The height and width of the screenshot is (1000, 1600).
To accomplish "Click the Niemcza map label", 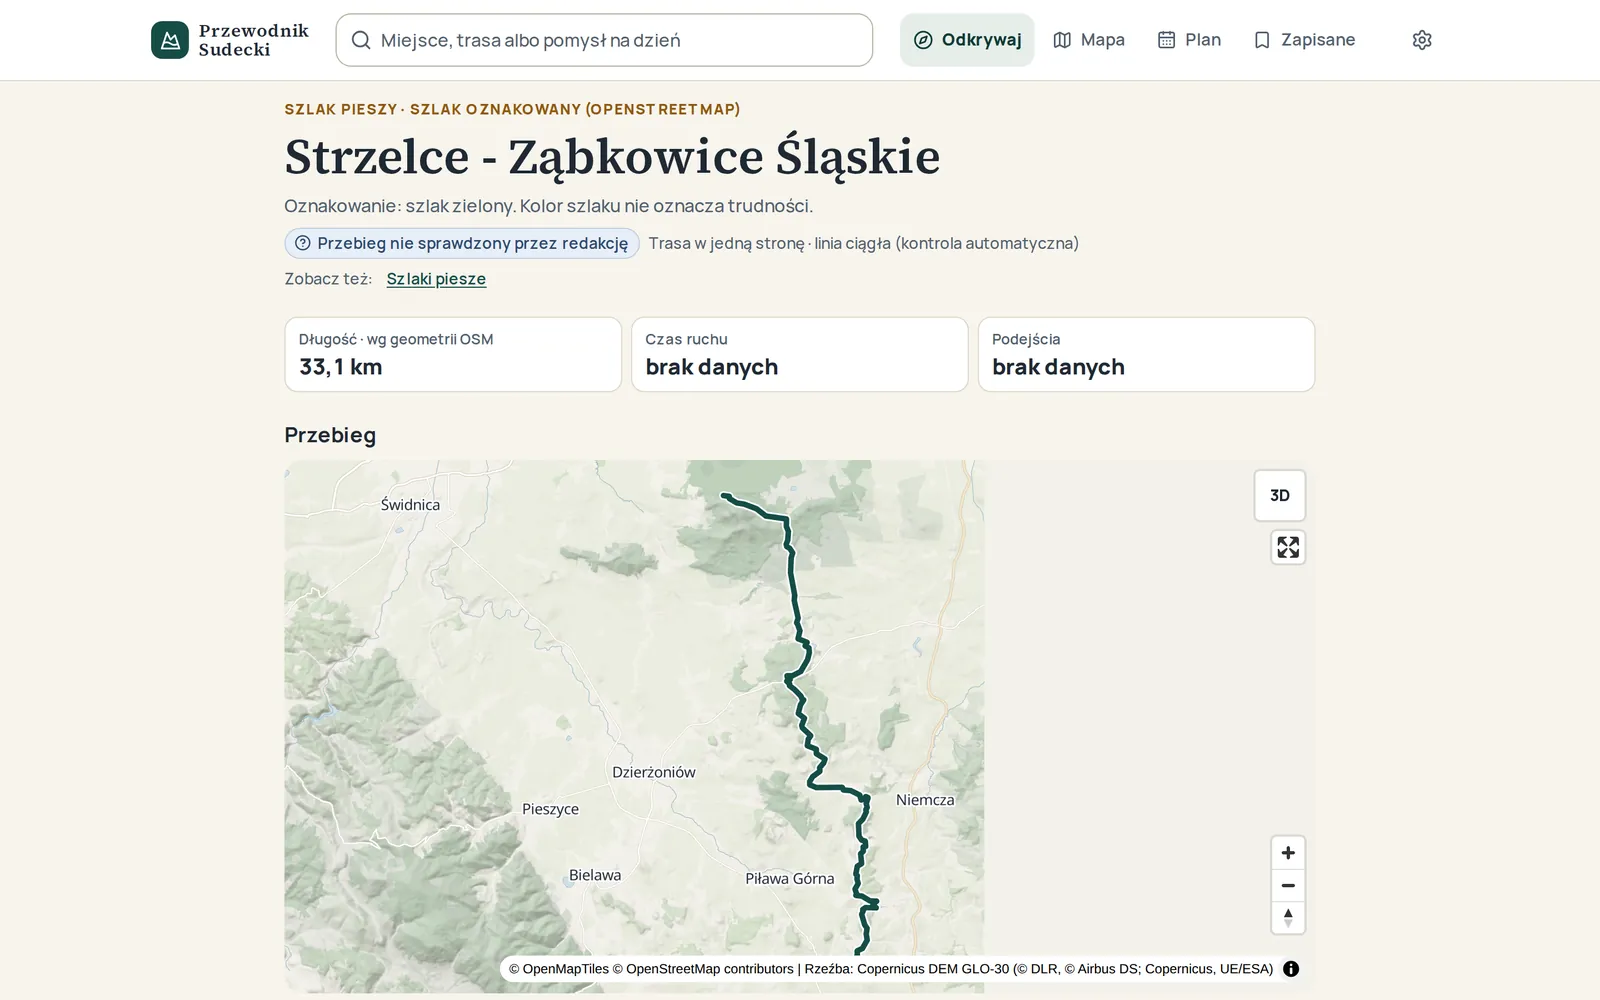I will pyautogui.click(x=925, y=800).
